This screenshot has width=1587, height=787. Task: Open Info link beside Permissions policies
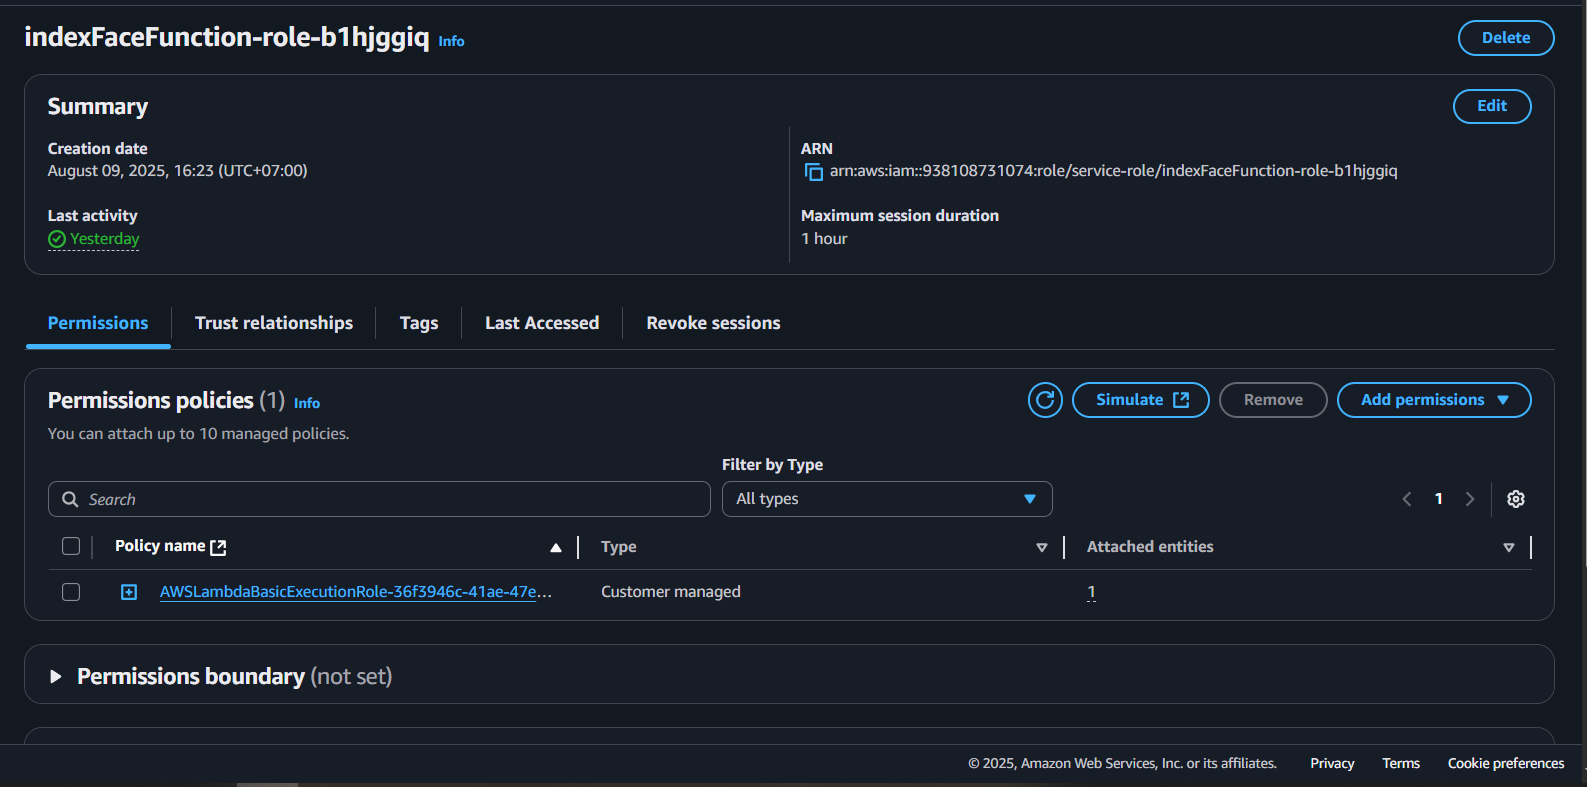click(x=307, y=403)
